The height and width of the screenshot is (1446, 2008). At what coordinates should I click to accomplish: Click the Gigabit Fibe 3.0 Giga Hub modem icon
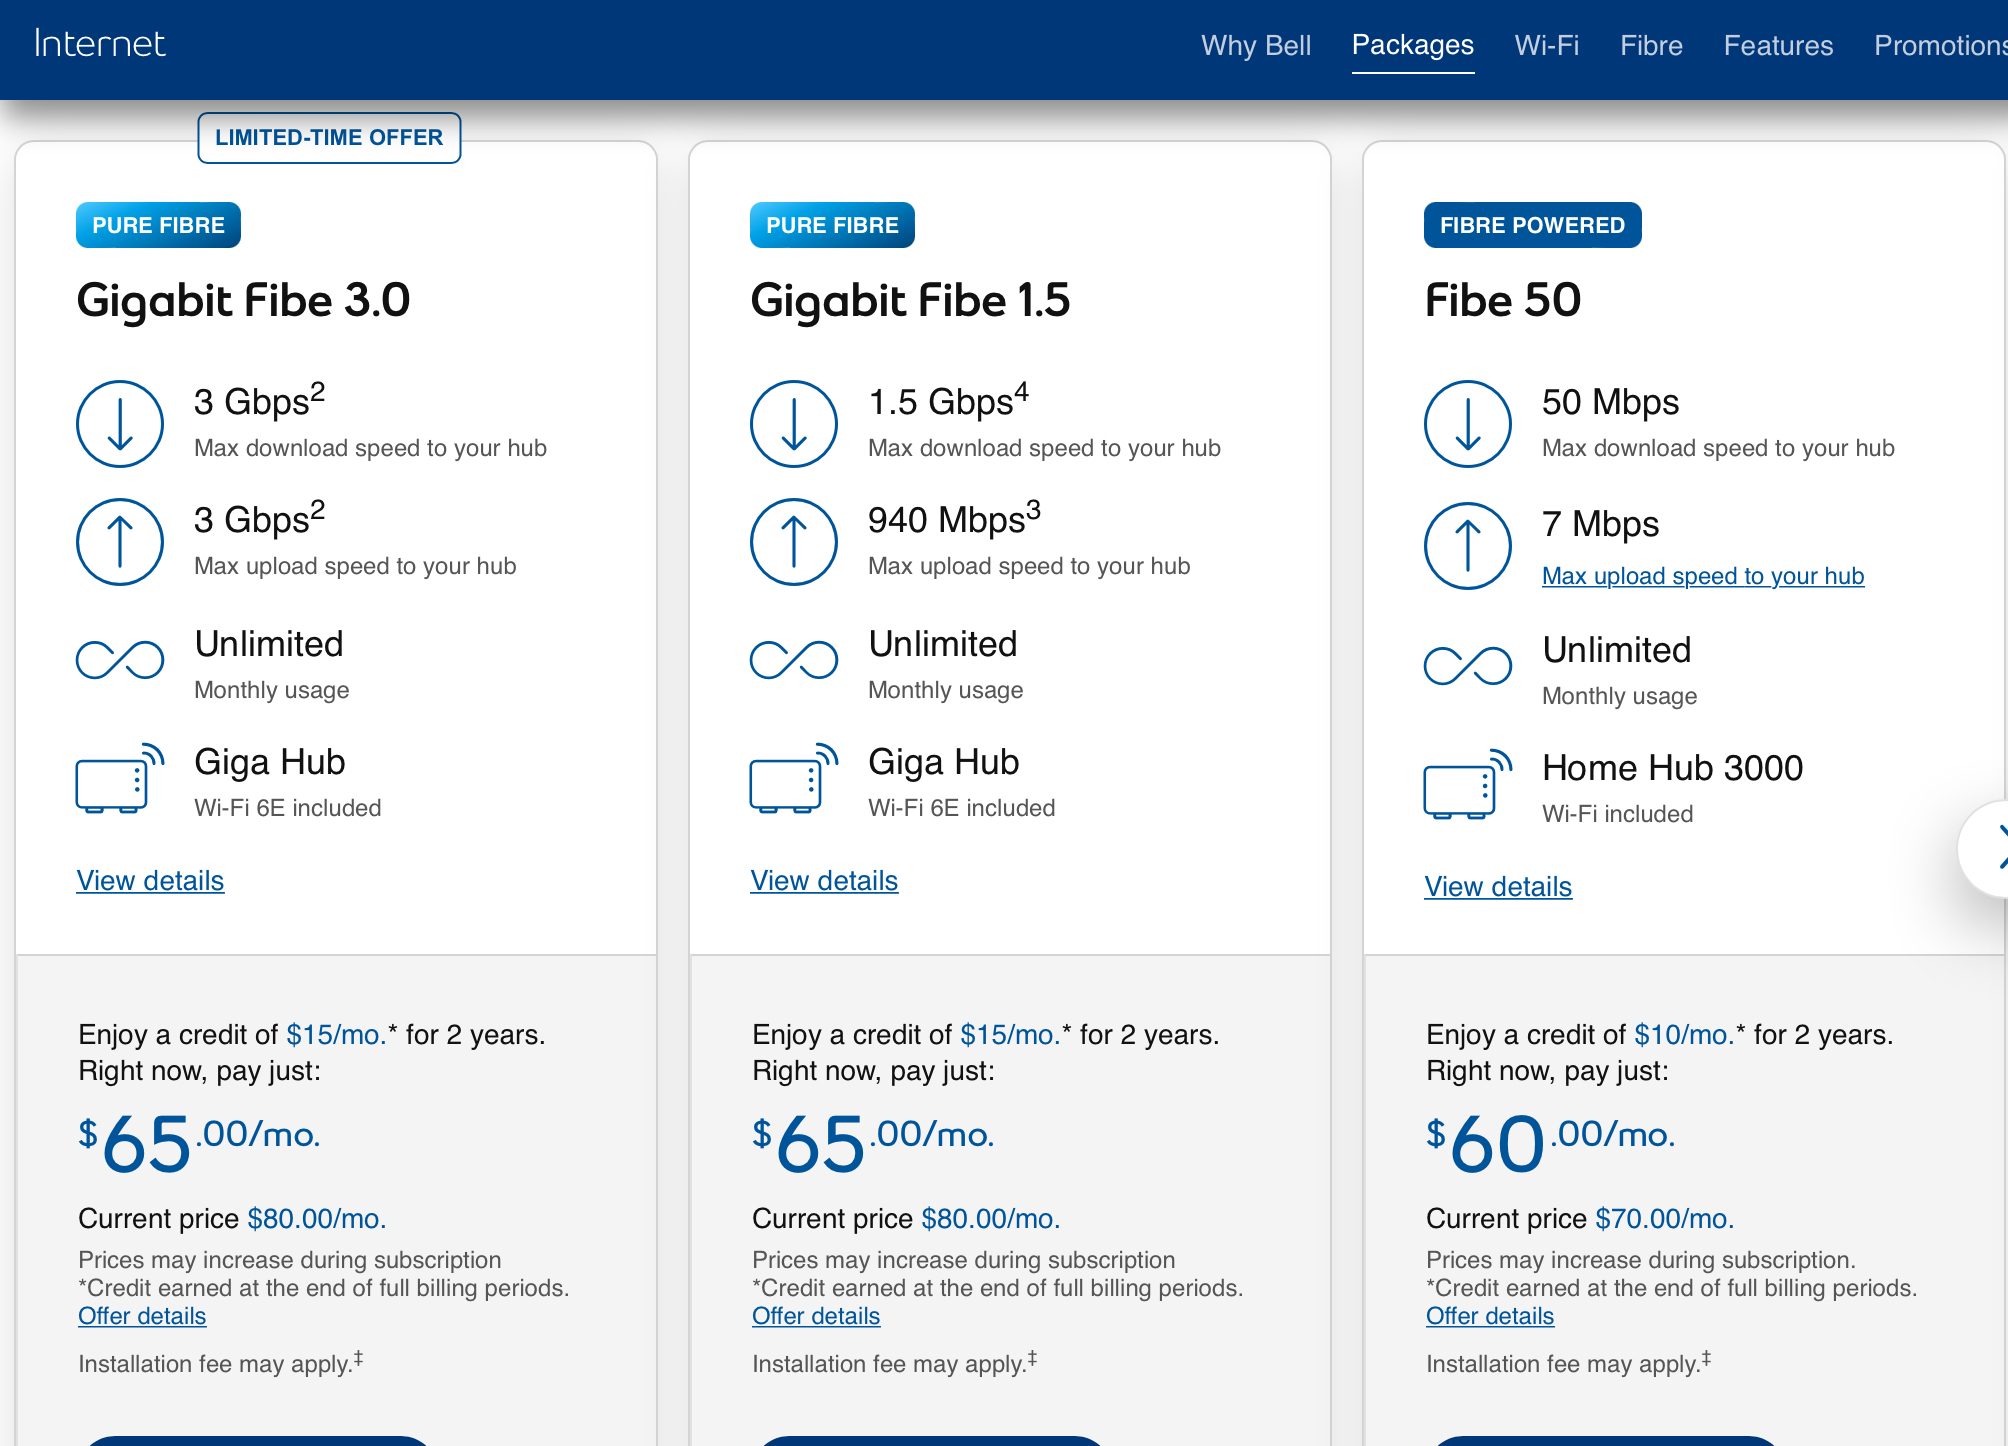(120, 778)
